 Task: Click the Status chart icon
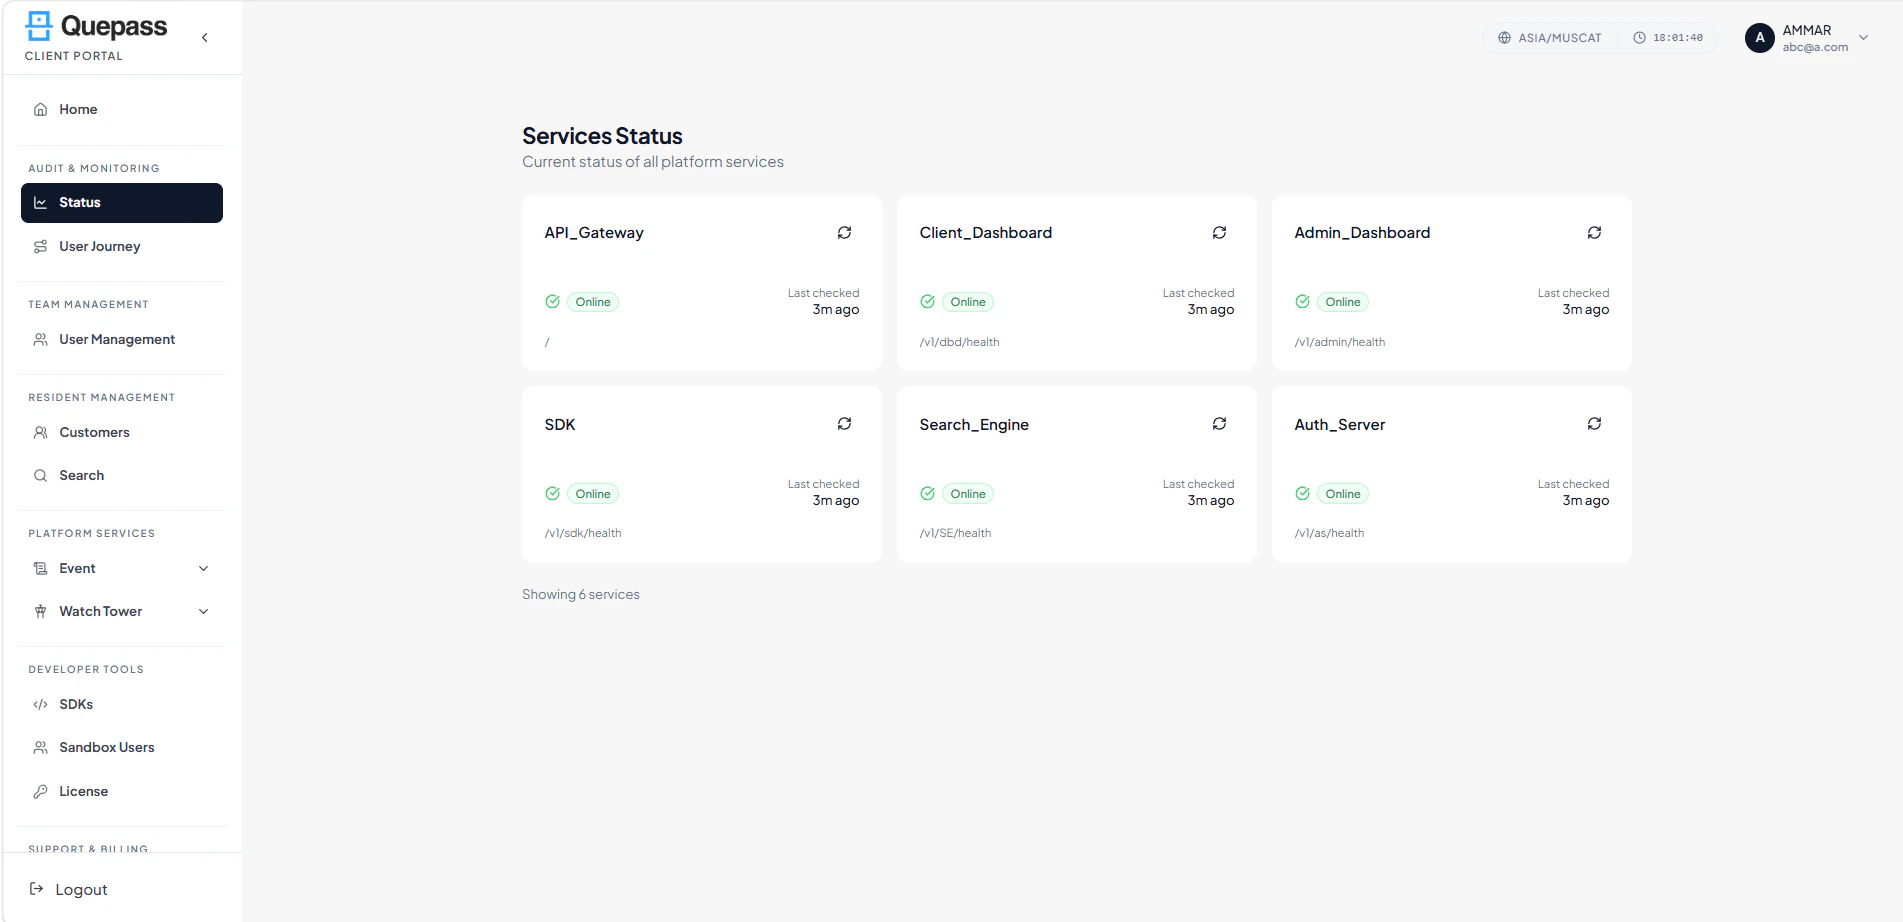click(40, 202)
